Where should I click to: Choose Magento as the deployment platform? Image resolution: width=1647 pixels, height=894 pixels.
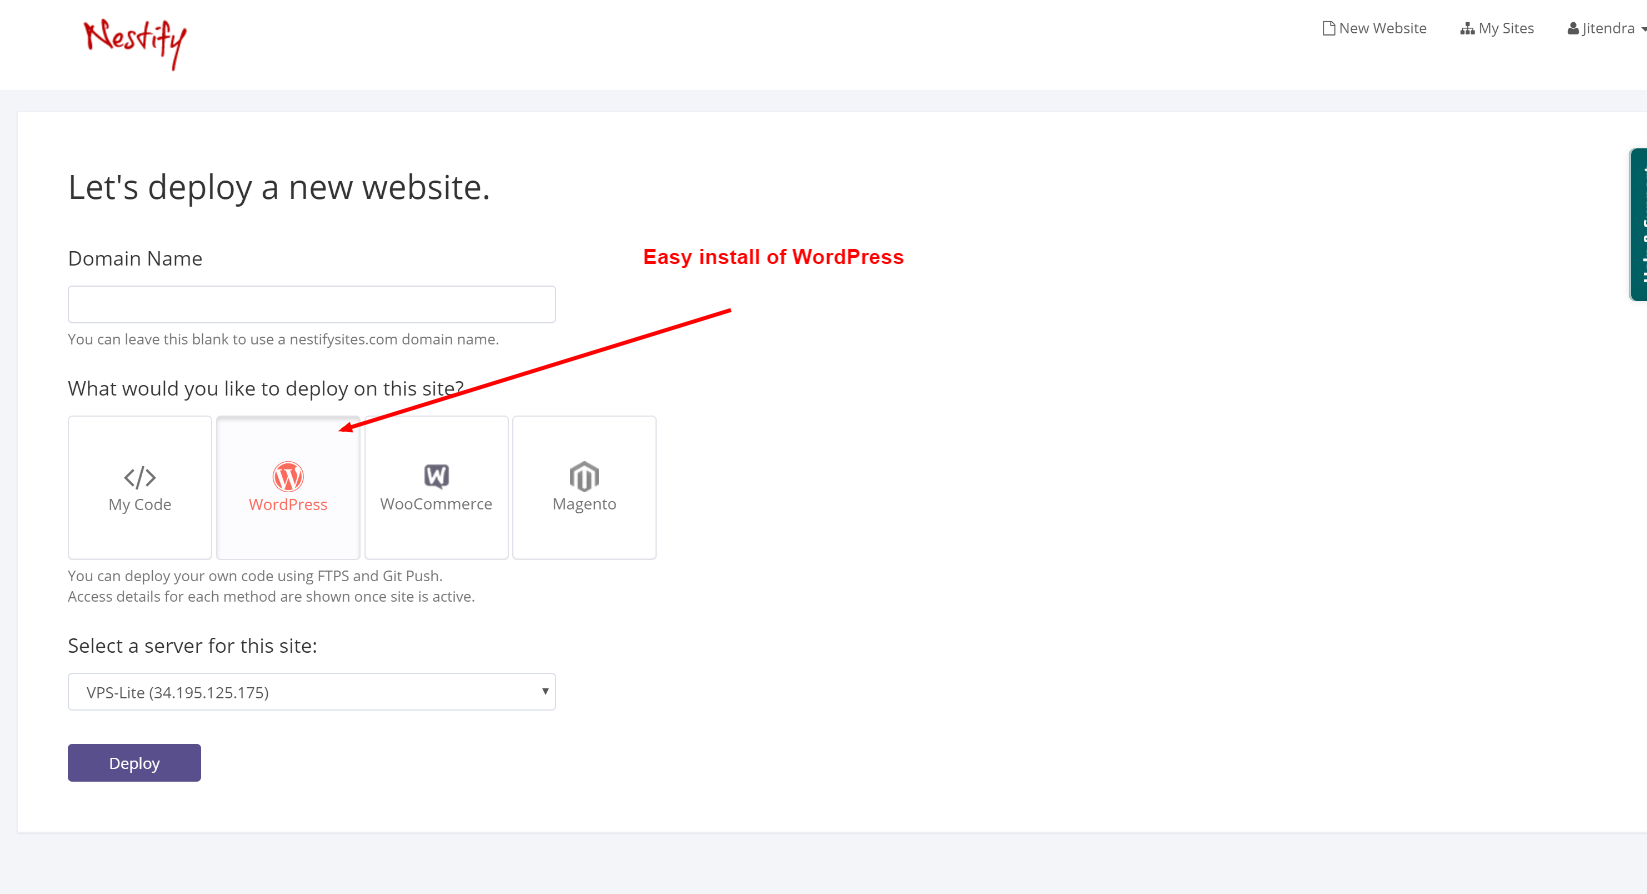click(x=584, y=488)
